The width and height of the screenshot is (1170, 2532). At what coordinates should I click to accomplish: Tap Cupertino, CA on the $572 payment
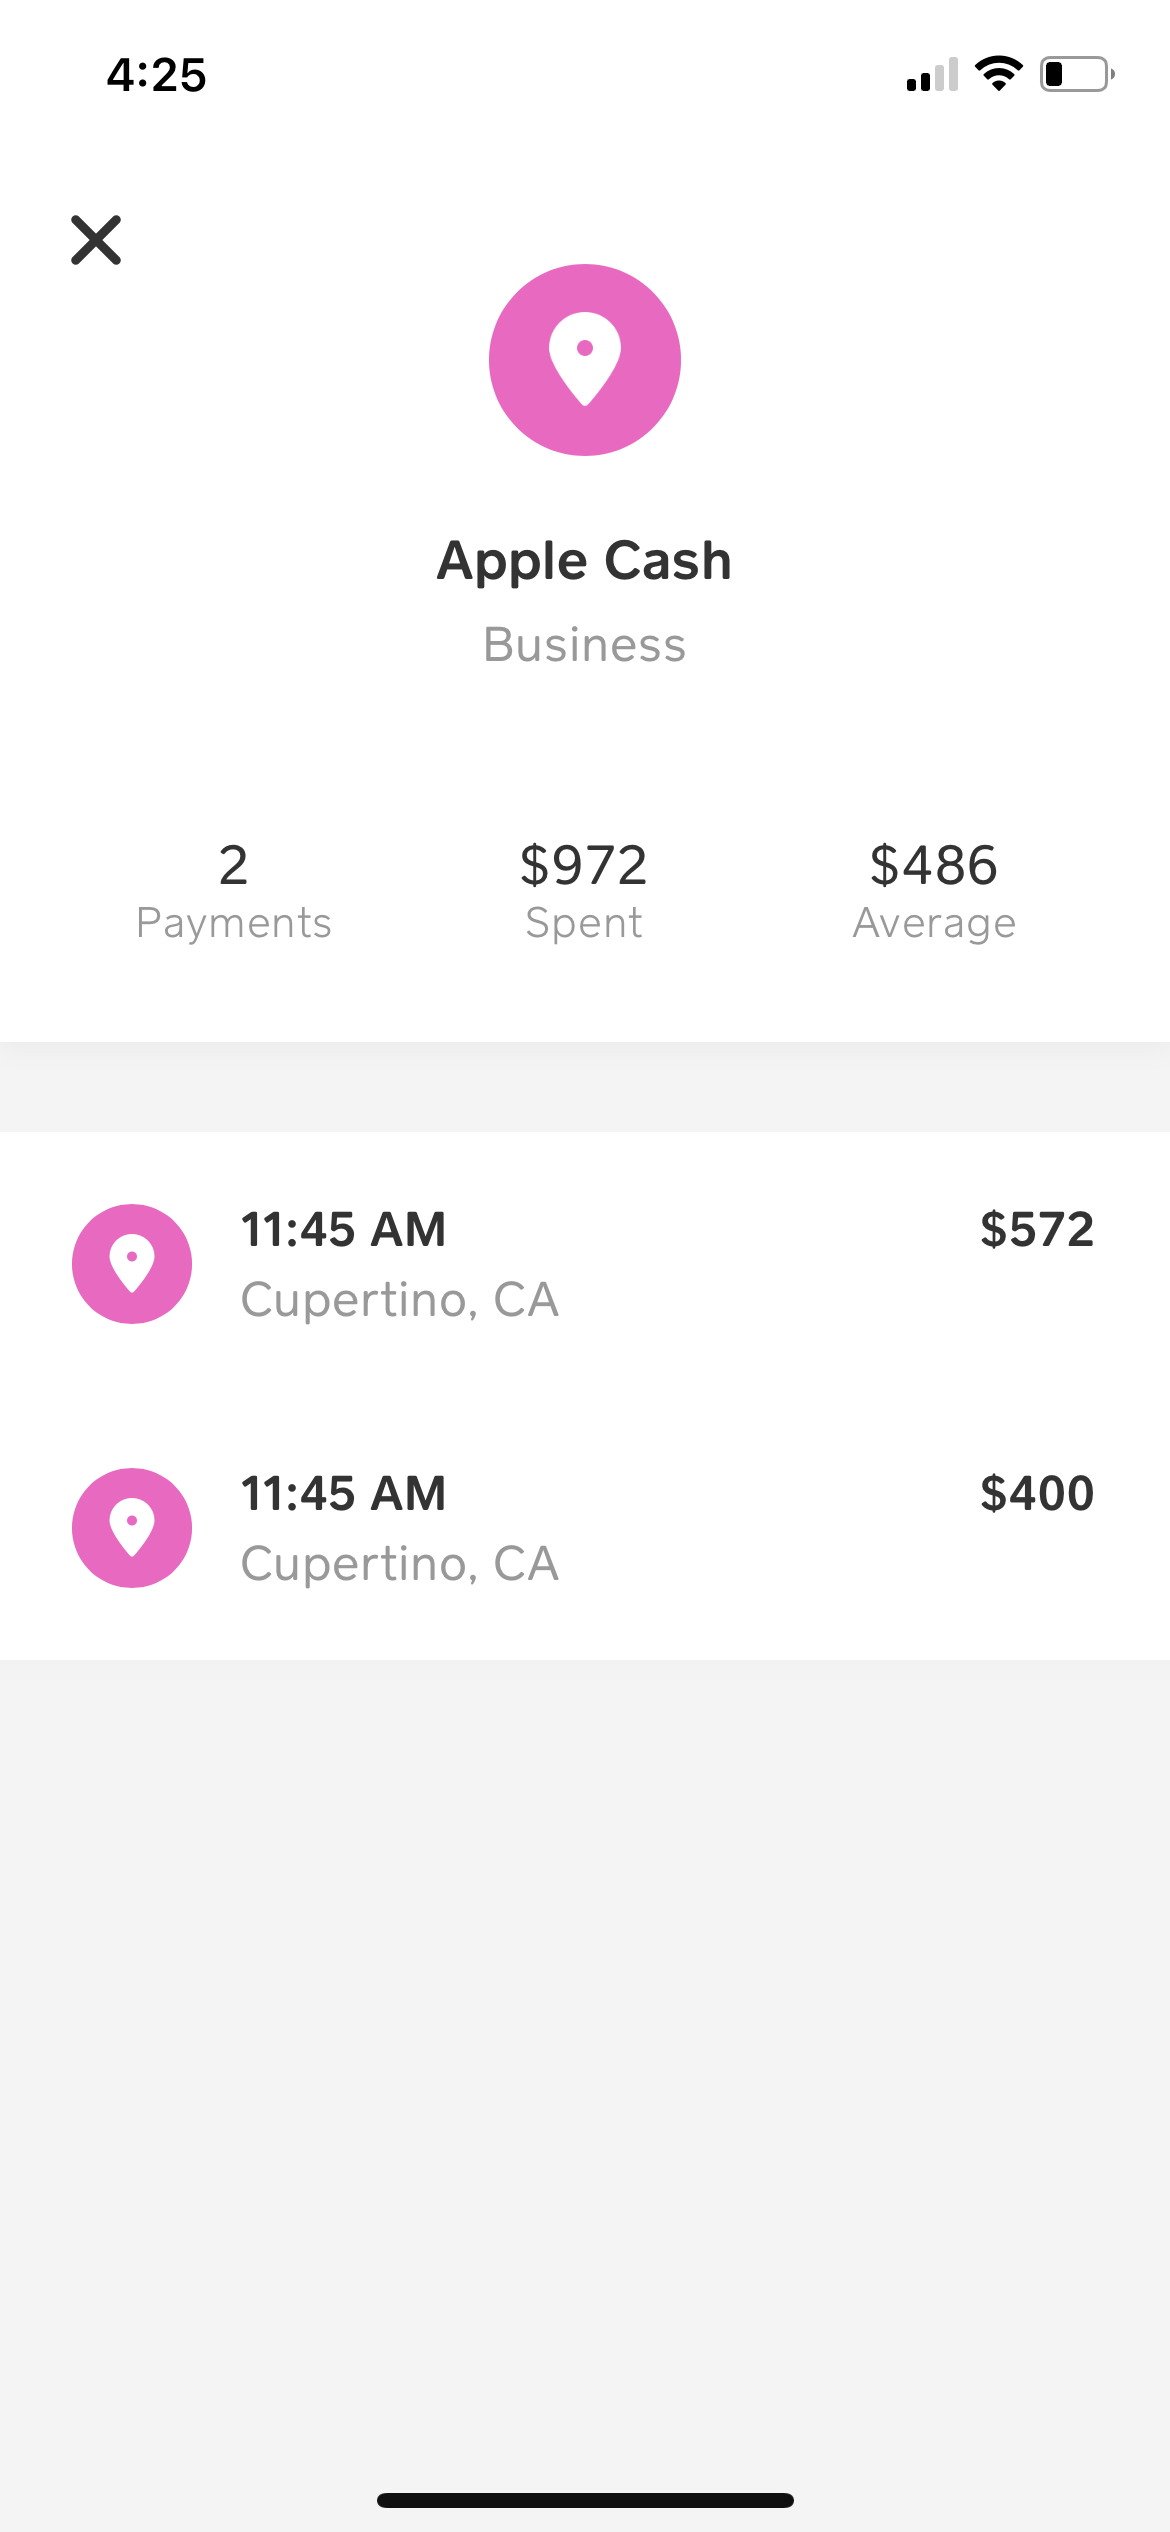[x=400, y=1300]
